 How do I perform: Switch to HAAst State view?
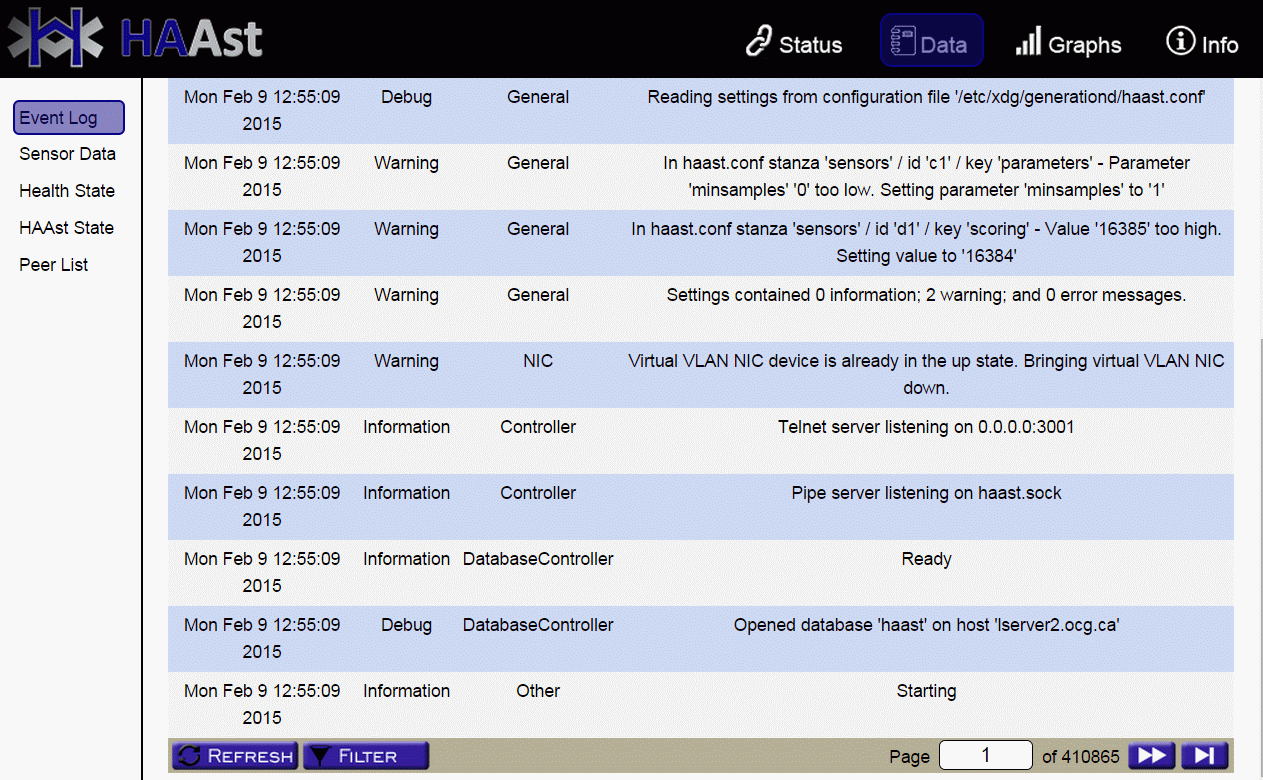(x=66, y=228)
